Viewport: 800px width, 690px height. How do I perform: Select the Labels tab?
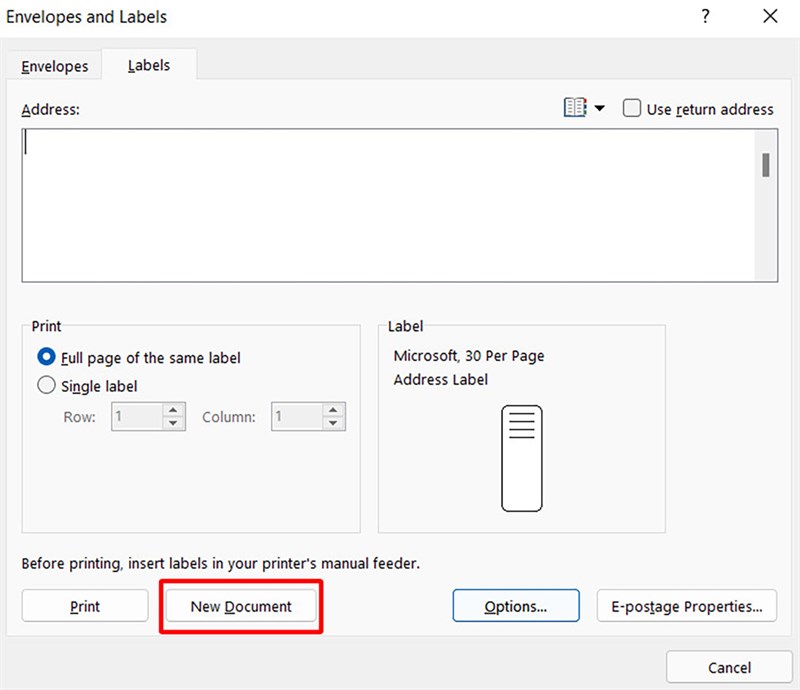tap(149, 65)
